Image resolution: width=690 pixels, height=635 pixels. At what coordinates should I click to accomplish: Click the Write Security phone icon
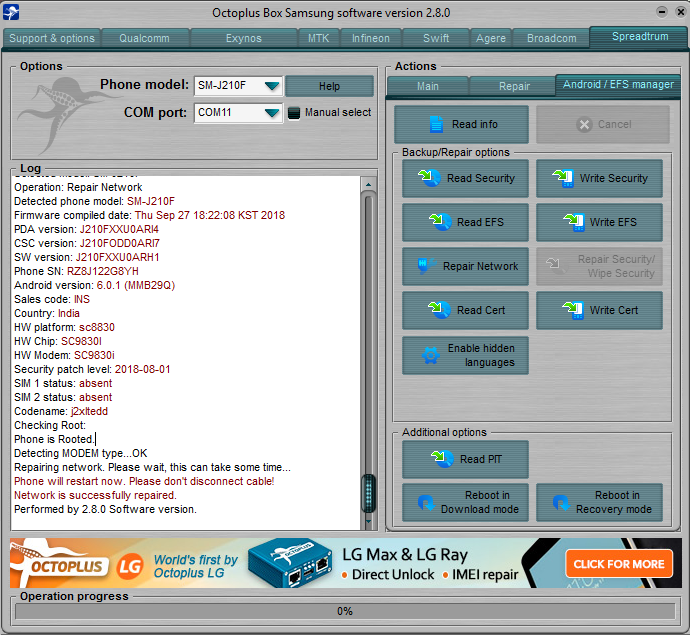(563, 178)
